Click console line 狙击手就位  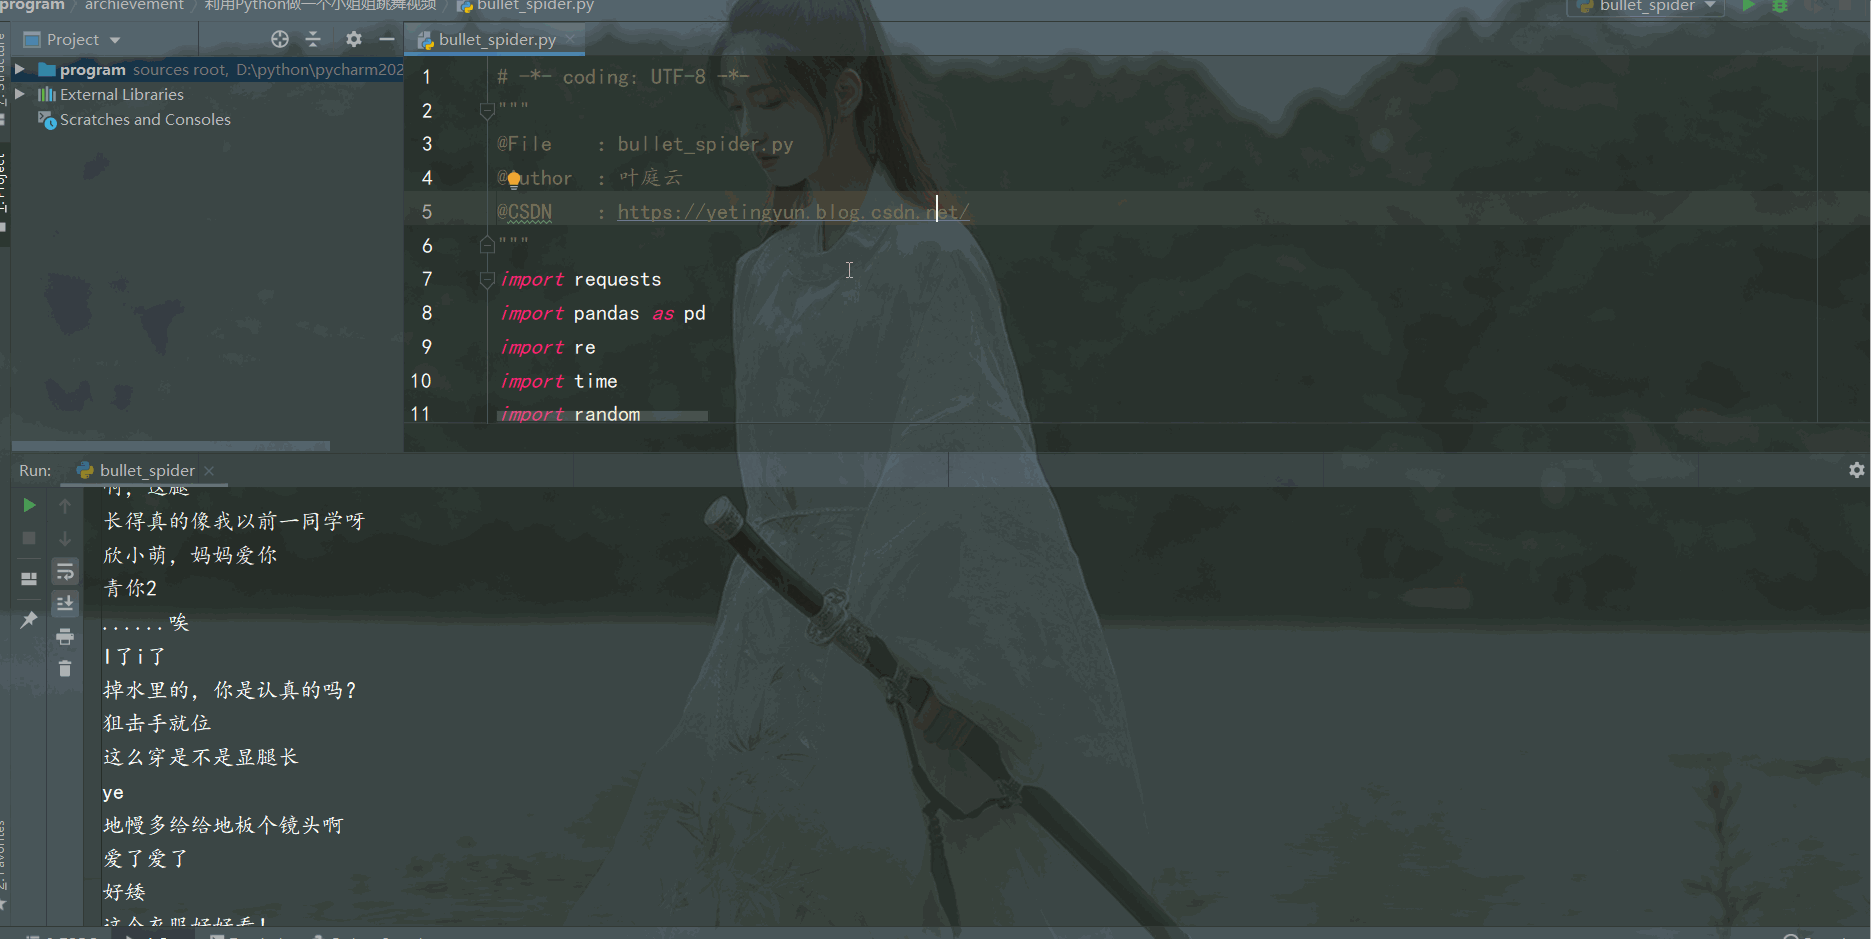[157, 723]
